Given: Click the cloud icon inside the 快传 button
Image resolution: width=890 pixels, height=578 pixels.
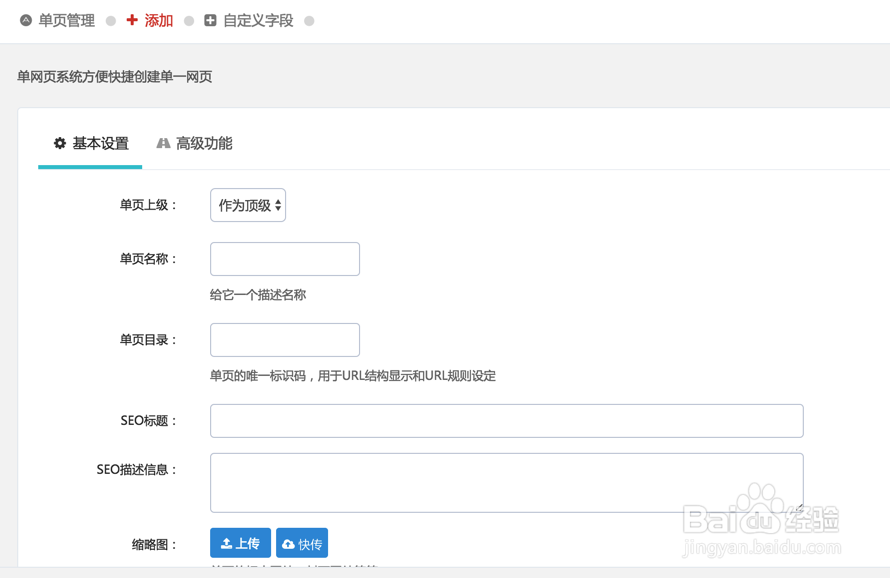Looking at the screenshot, I should tap(289, 543).
